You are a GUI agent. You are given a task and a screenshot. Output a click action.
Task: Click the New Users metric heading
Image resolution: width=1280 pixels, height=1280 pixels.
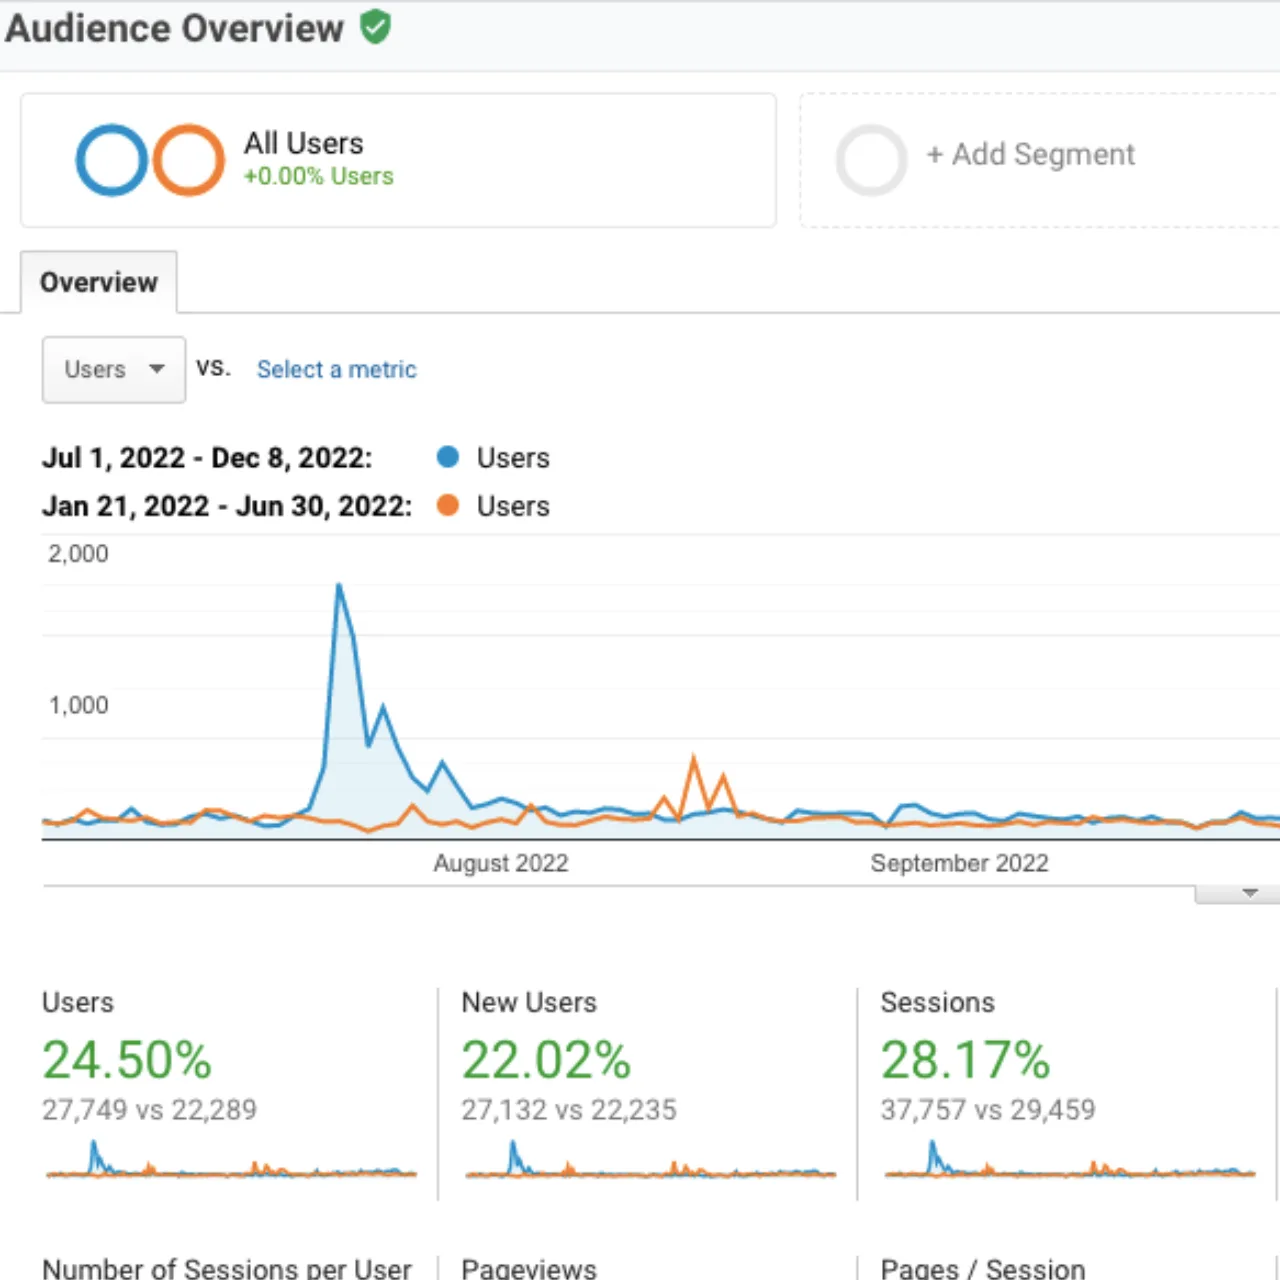pyautogui.click(x=529, y=1002)
